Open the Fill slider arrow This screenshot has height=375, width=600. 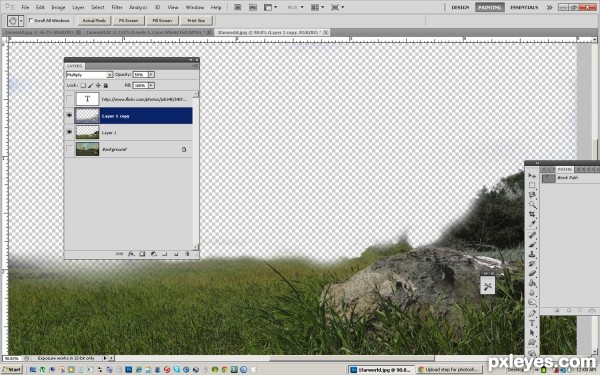[152, 85]
